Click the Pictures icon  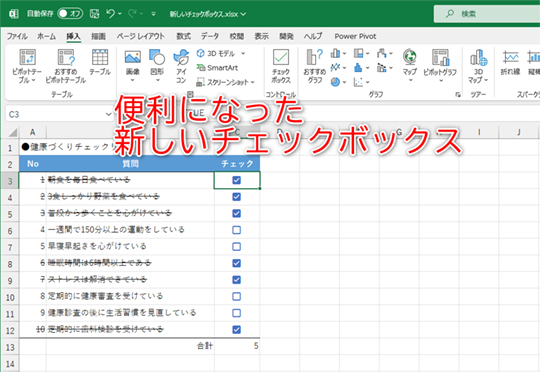pyautogui.click(x=133, y=57)
